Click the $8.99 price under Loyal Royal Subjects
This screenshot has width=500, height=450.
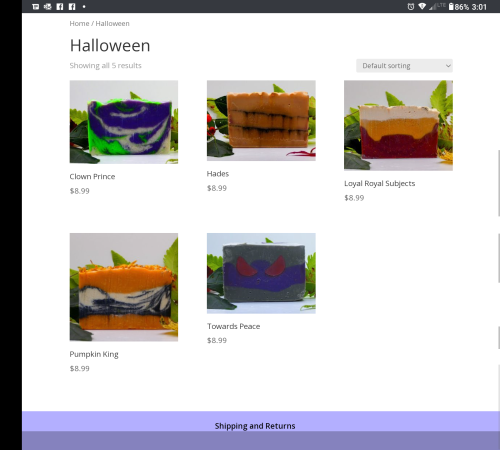[354, 198]
